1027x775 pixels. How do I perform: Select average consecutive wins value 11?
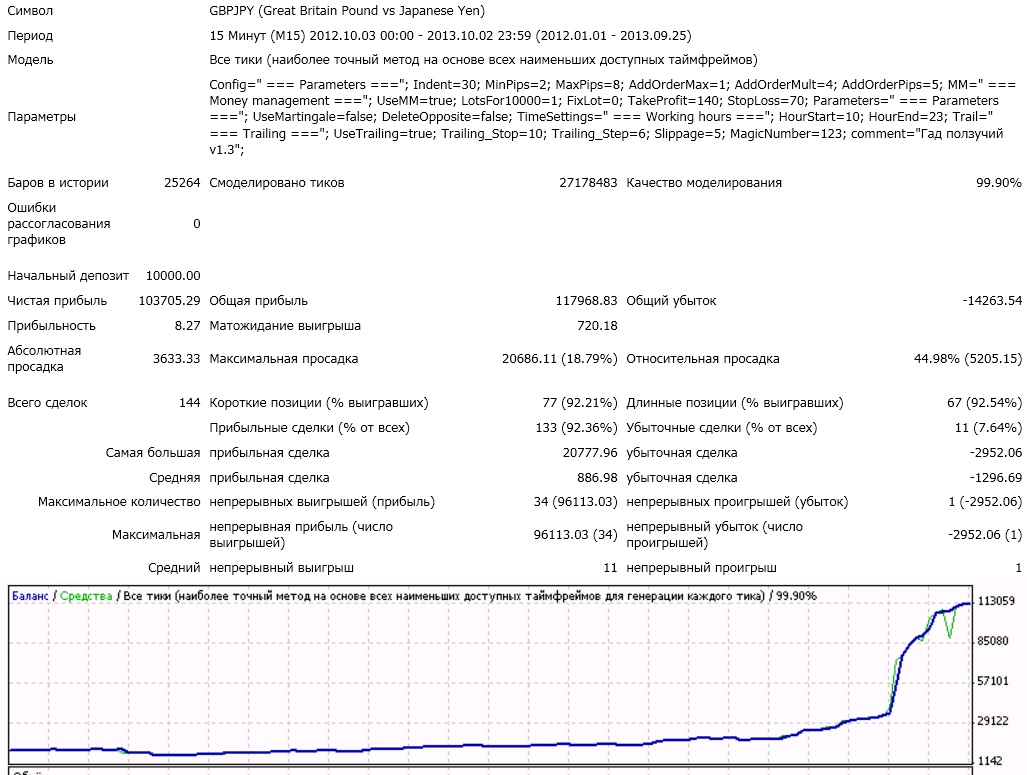(x=610, y=568)
